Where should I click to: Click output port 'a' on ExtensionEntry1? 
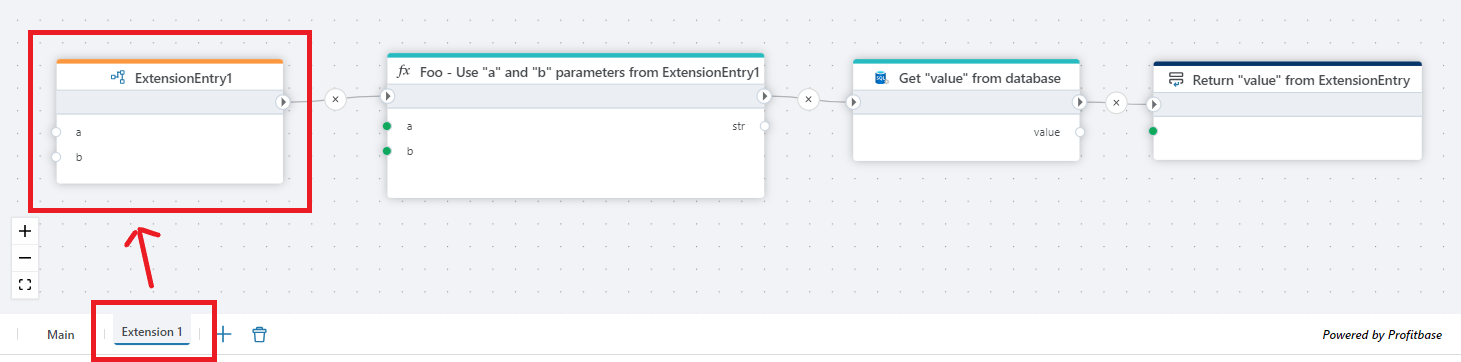coord(56,132)
